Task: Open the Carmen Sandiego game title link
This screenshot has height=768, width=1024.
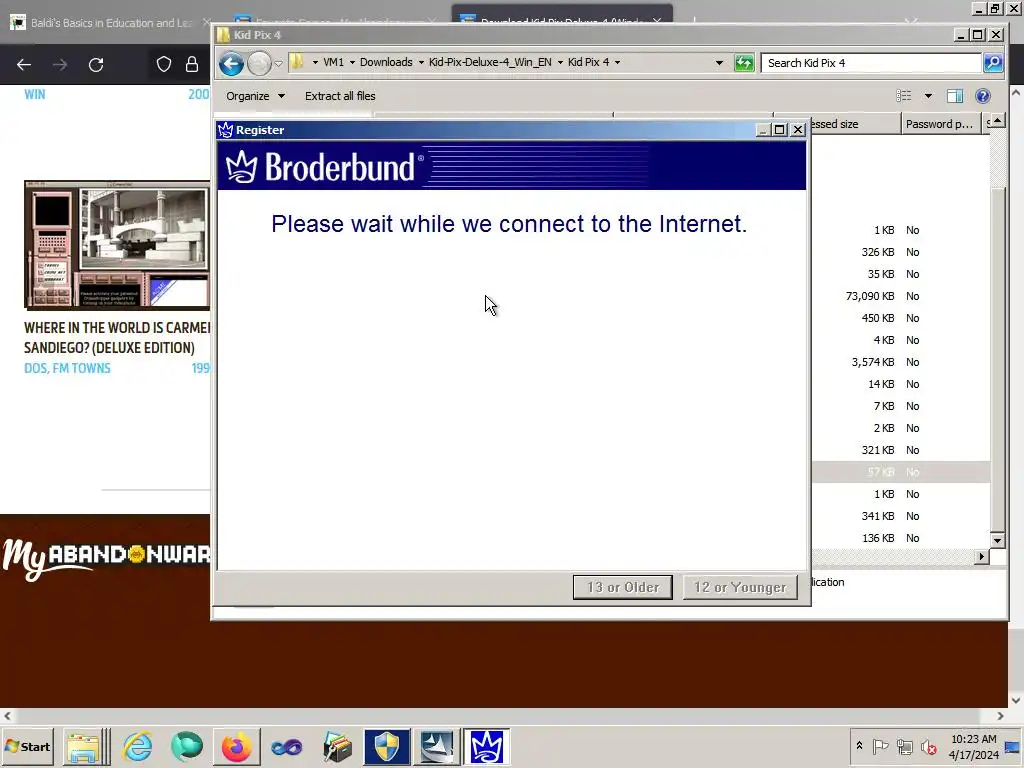Action: tap(117, 338)
